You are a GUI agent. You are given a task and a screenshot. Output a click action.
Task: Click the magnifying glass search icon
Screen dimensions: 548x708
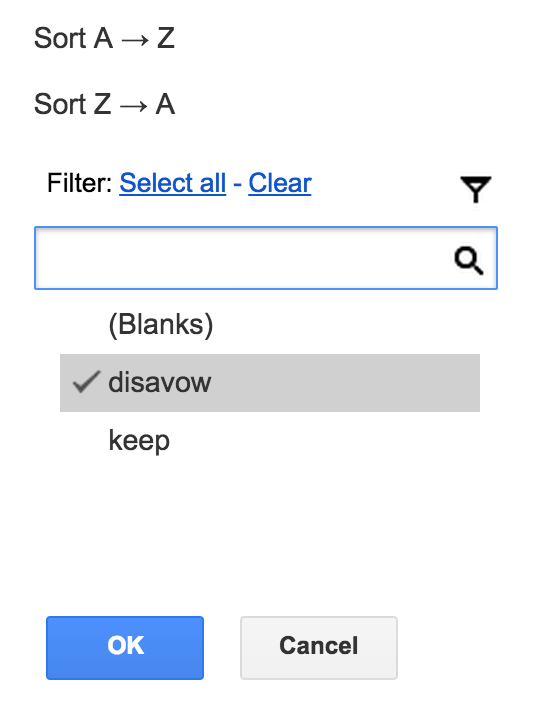pos(469,260)
